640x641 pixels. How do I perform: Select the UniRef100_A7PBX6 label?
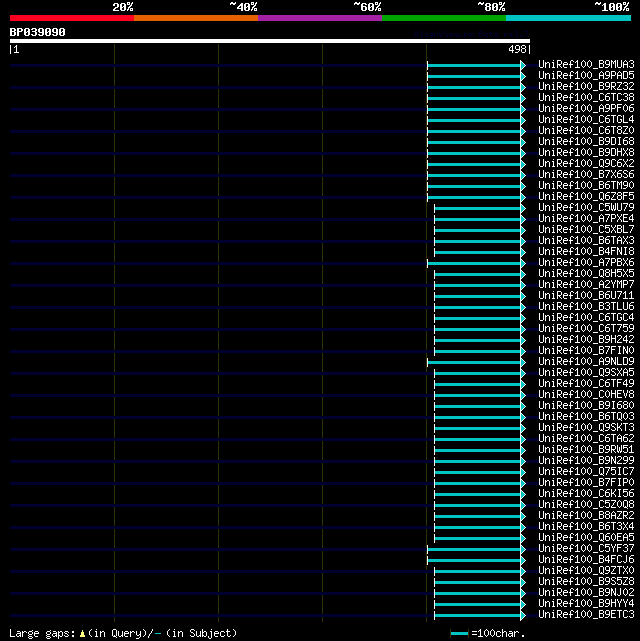pos(586,262)
